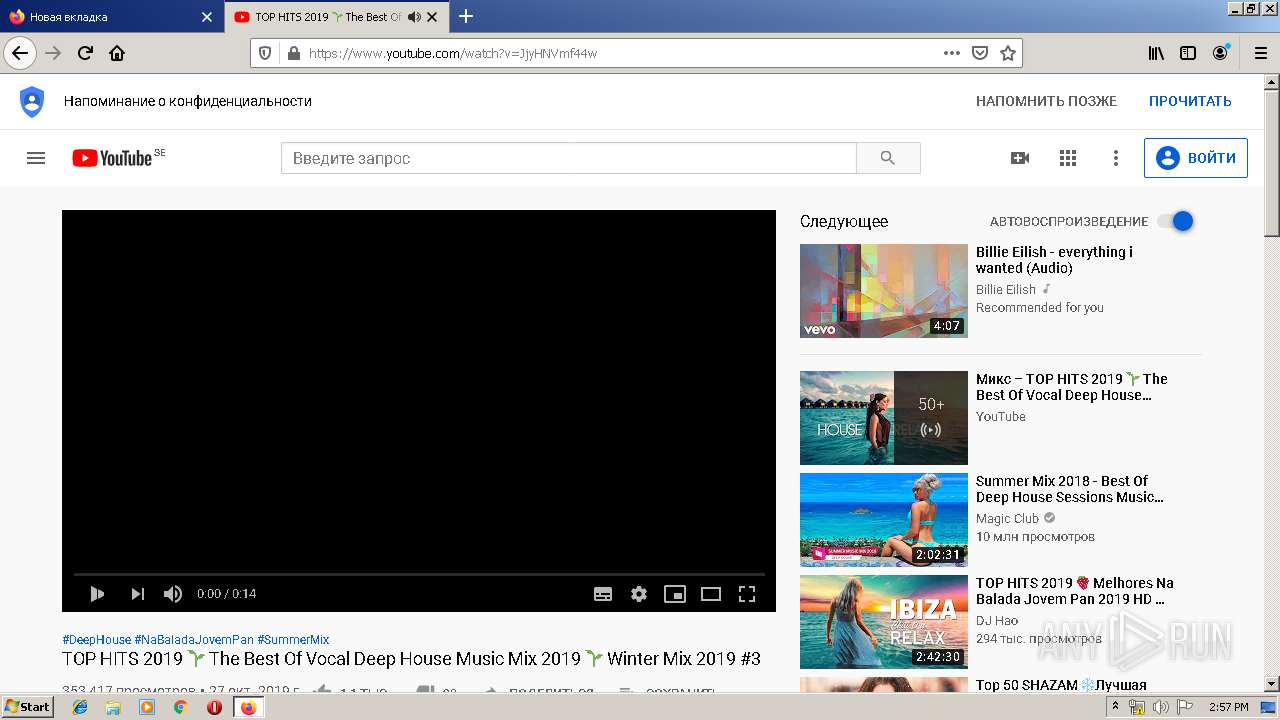Open the video player settings gear
The image size is (1280, 720).
[639, 594]
